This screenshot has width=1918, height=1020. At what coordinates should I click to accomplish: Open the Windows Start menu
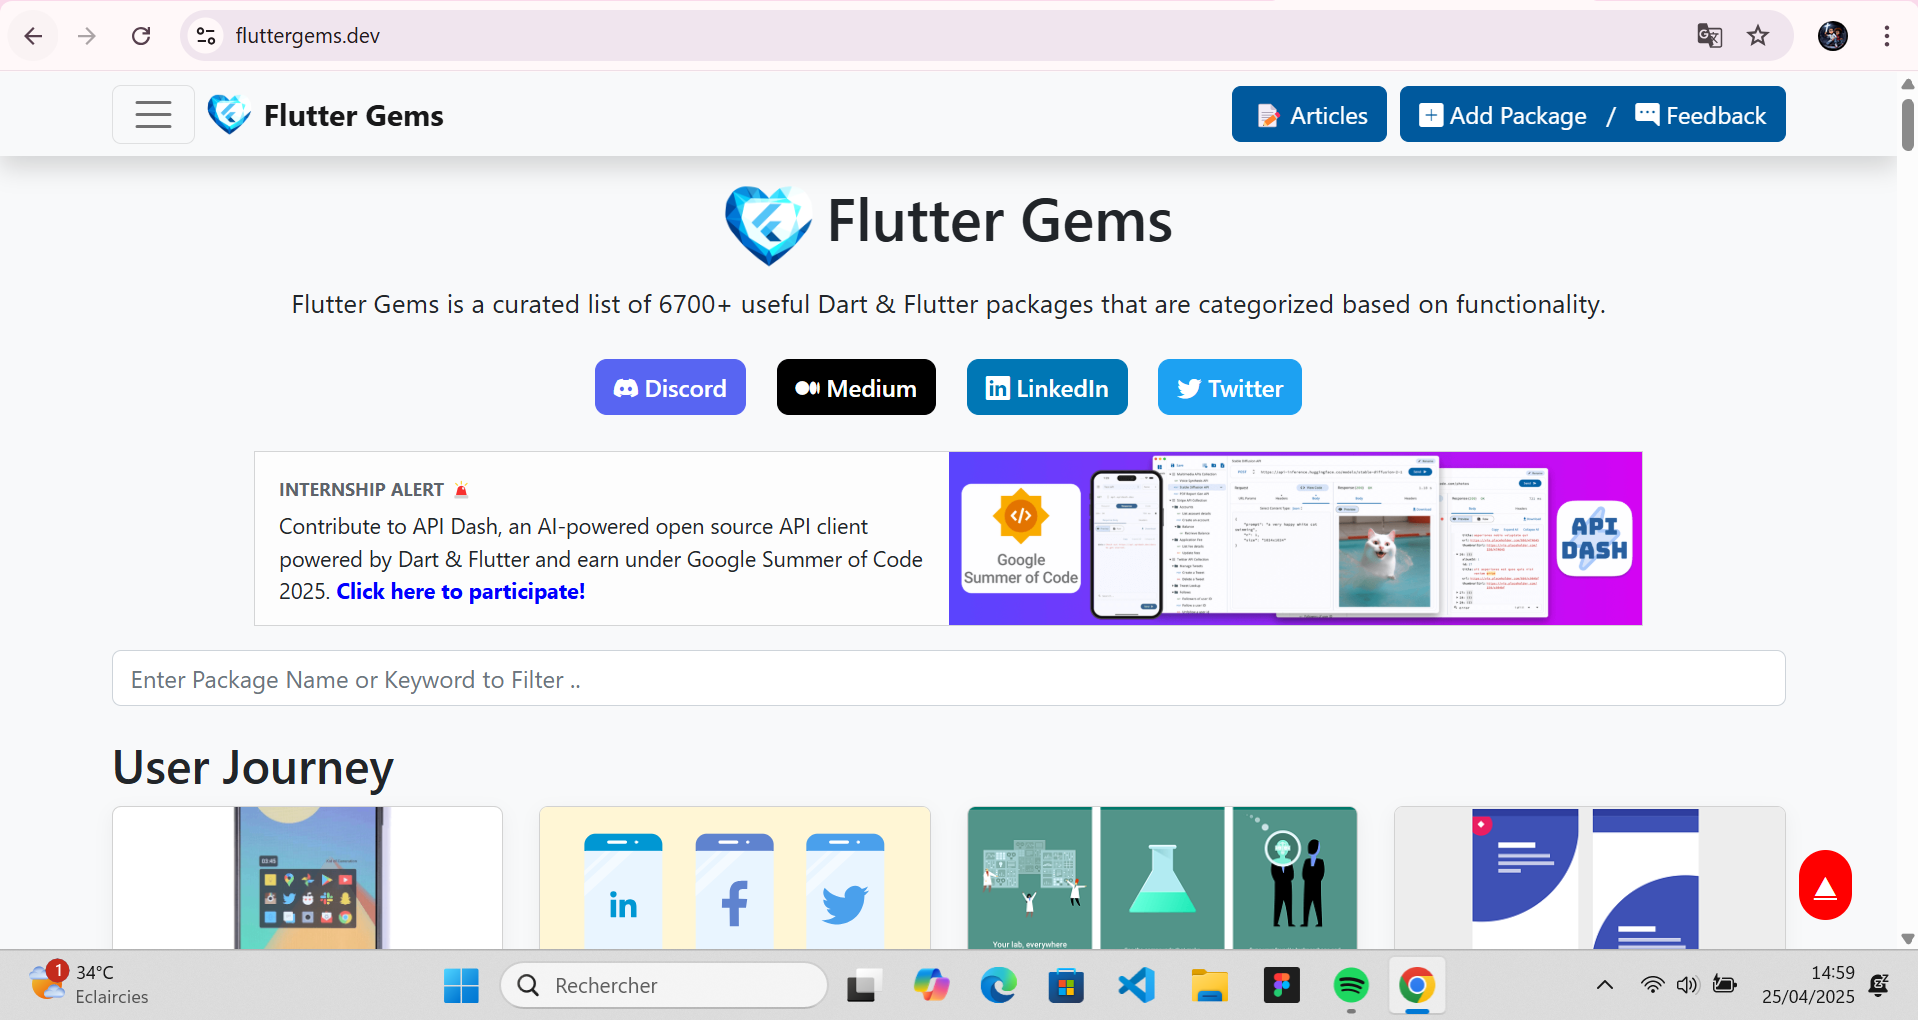pos(461,986)
